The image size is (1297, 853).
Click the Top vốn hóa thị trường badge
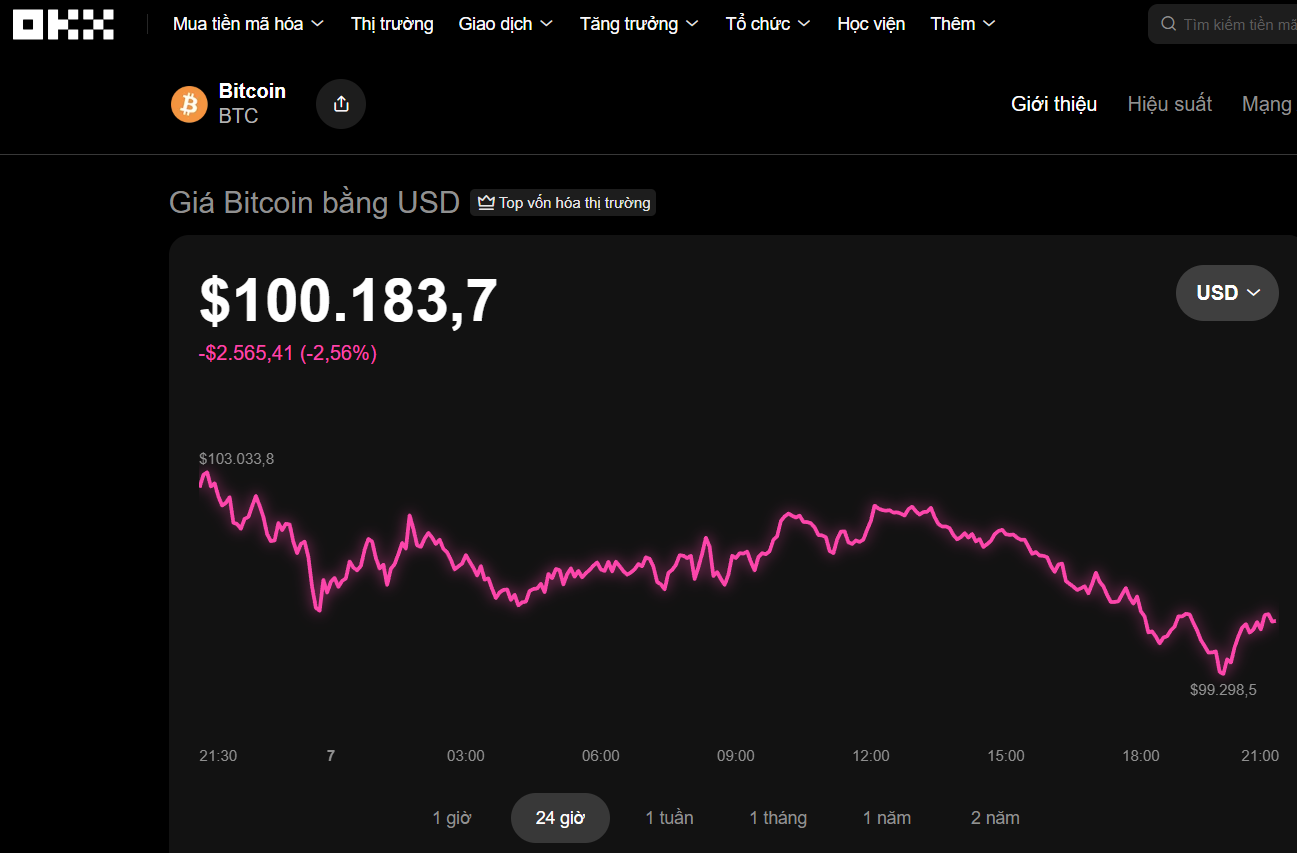[x=563, y=203]
